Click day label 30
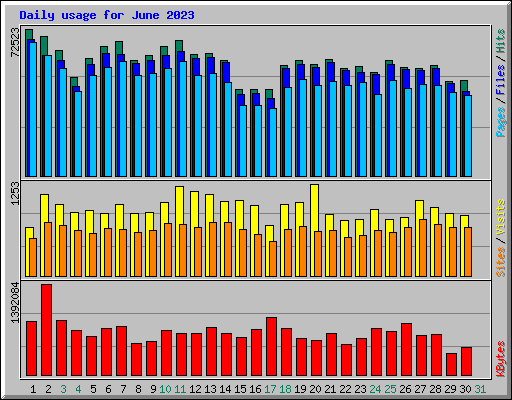Viewport: 512px width, 400px height. 465,389
